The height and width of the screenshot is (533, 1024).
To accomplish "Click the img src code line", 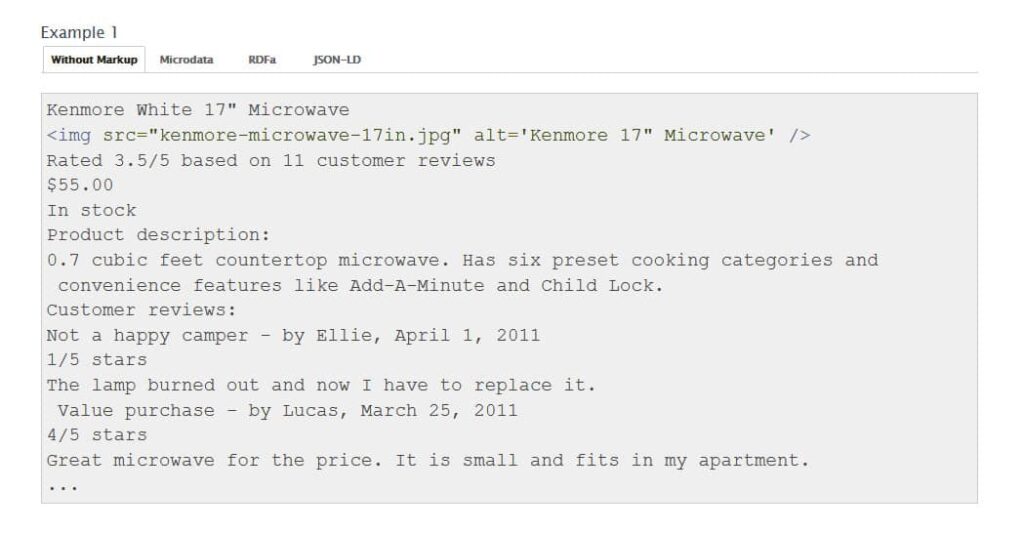I will pyautogui.click(x=428, y=135).
